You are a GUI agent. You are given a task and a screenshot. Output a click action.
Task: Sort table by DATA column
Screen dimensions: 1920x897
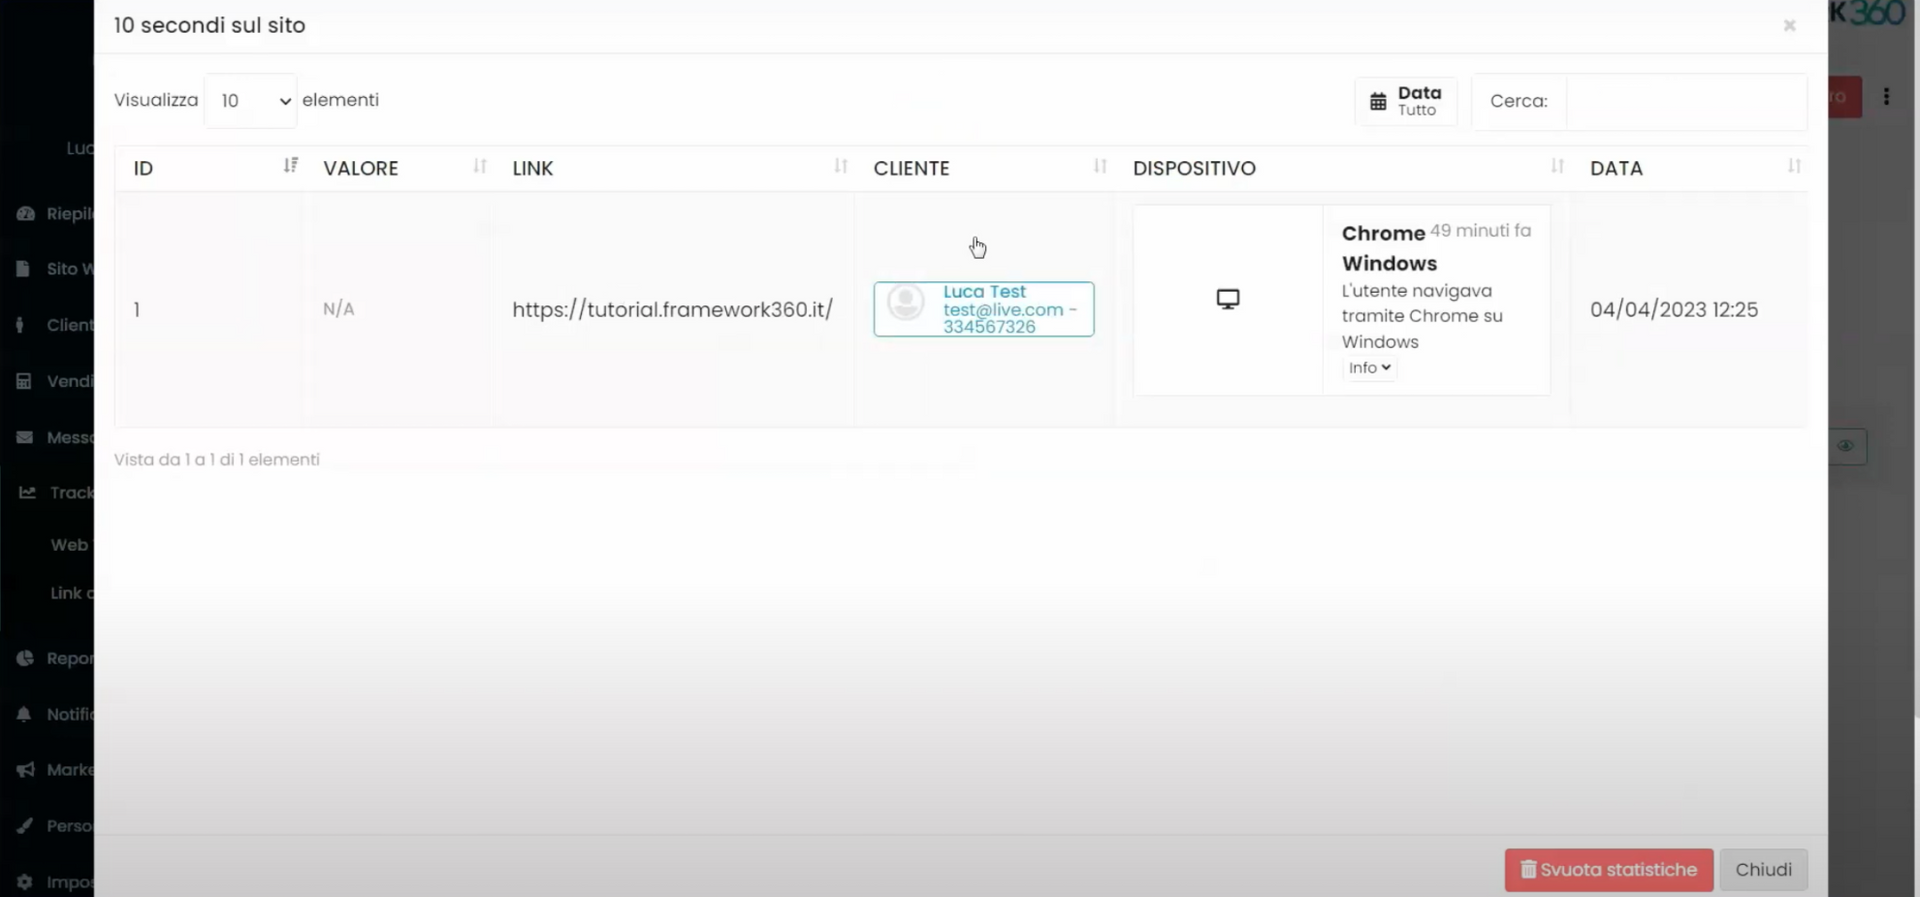[1794, 167]
